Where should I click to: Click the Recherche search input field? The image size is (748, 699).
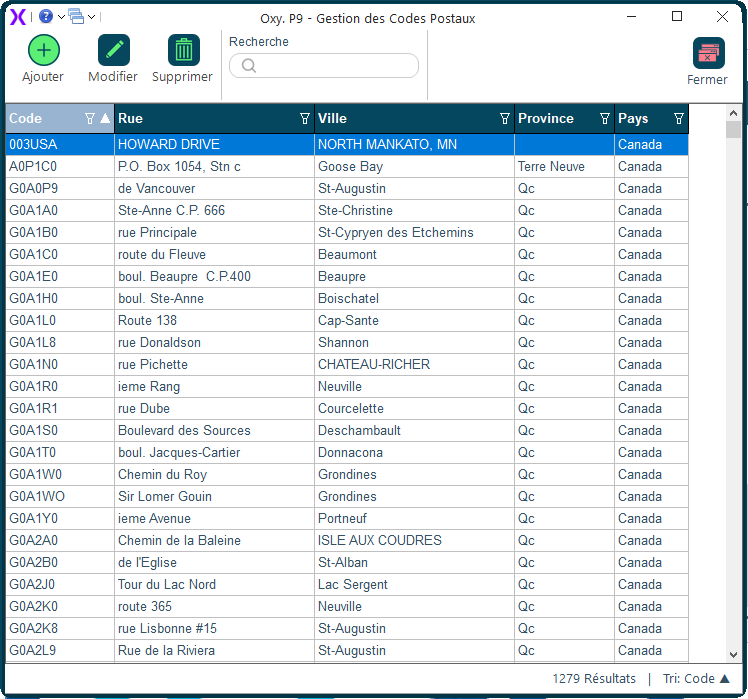click(324, 65)
